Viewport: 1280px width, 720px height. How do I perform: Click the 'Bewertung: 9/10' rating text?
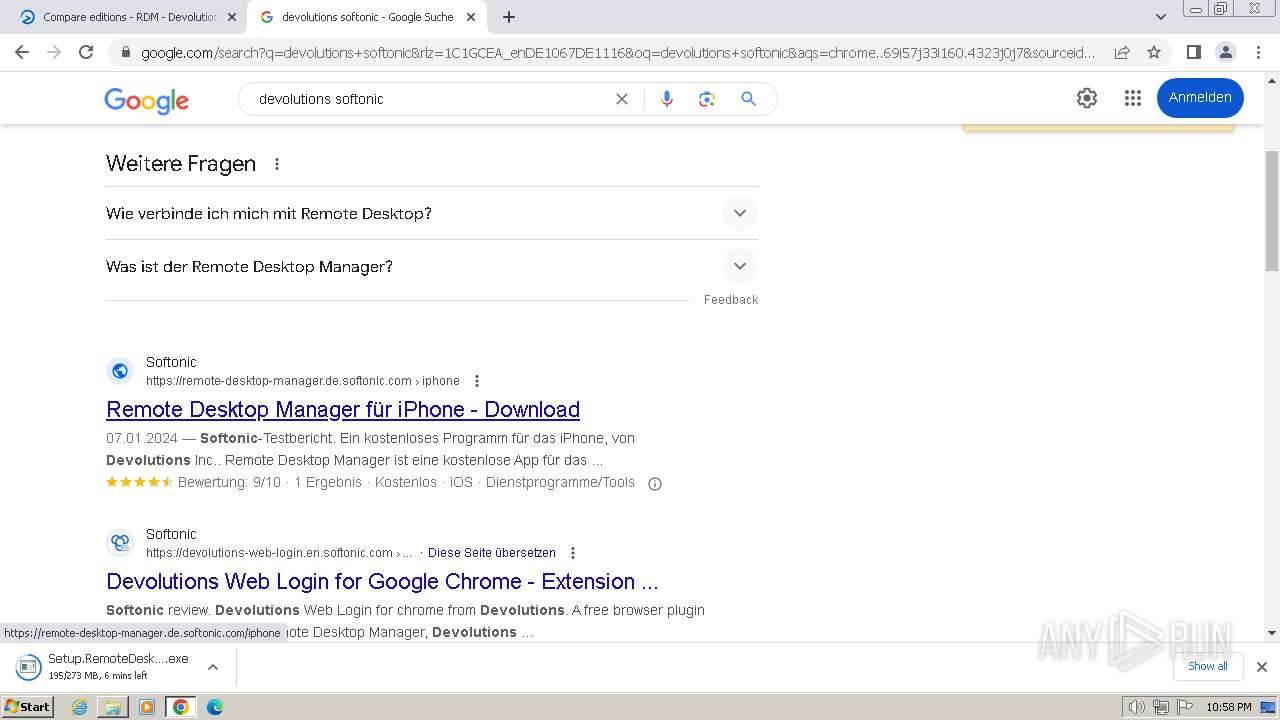coord(229,483)
